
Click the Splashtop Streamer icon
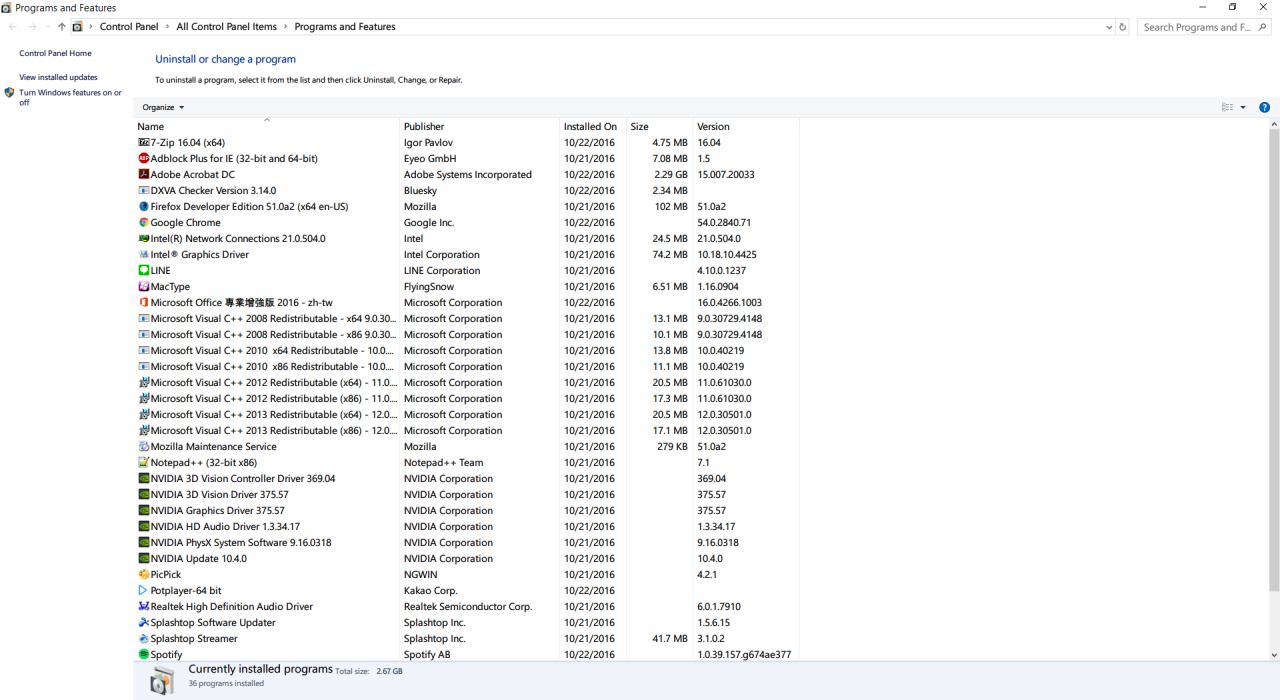pos(143,639)
